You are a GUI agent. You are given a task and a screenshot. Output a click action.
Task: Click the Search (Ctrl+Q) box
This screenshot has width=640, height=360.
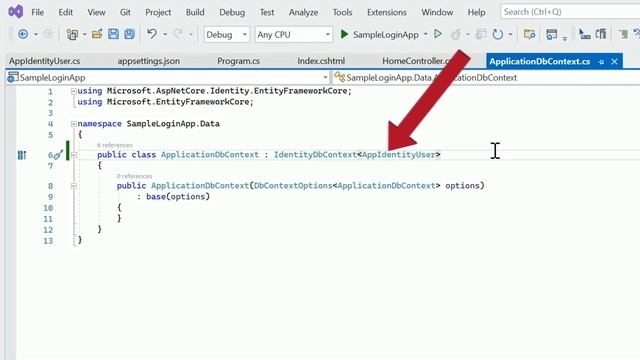coord(570,12)
